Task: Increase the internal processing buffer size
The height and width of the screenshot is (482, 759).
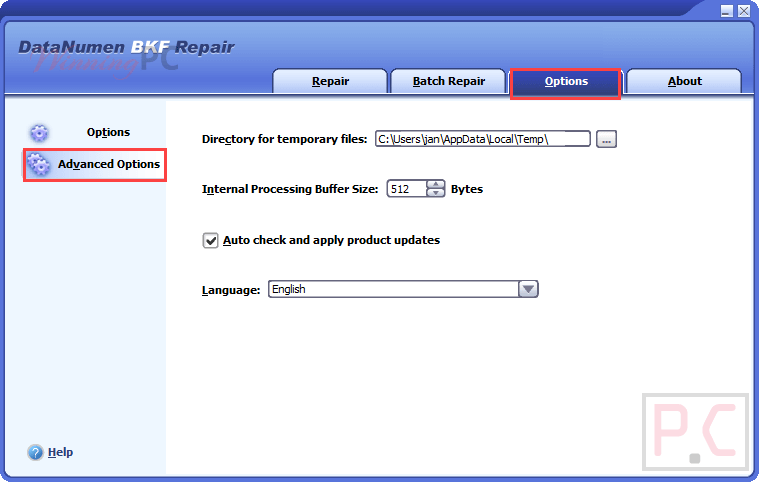Action: coord(436,184)
